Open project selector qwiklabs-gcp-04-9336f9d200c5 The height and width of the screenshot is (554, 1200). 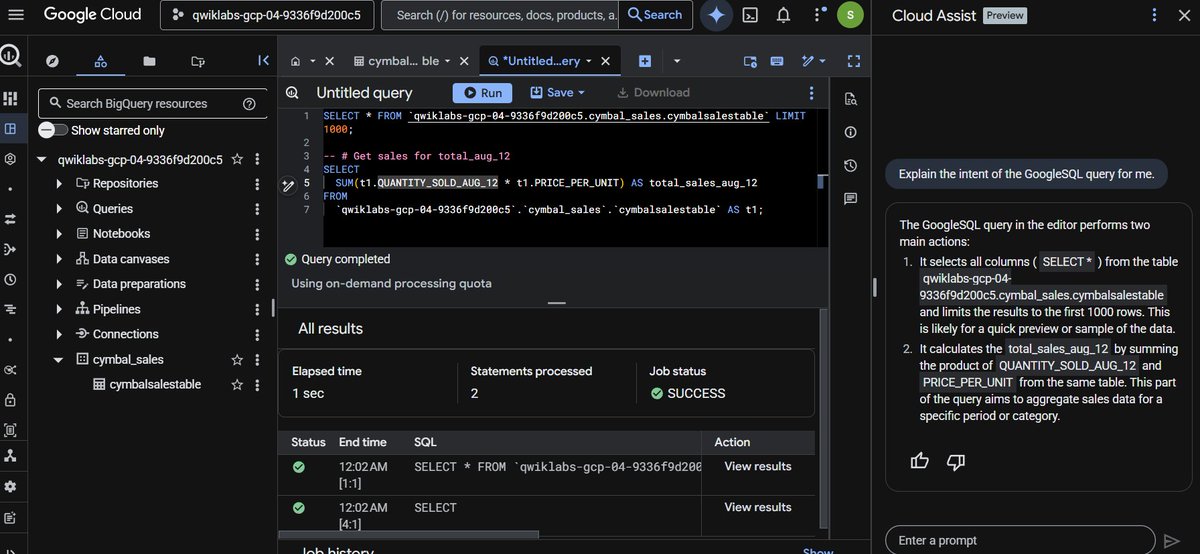tap(267, 15)
